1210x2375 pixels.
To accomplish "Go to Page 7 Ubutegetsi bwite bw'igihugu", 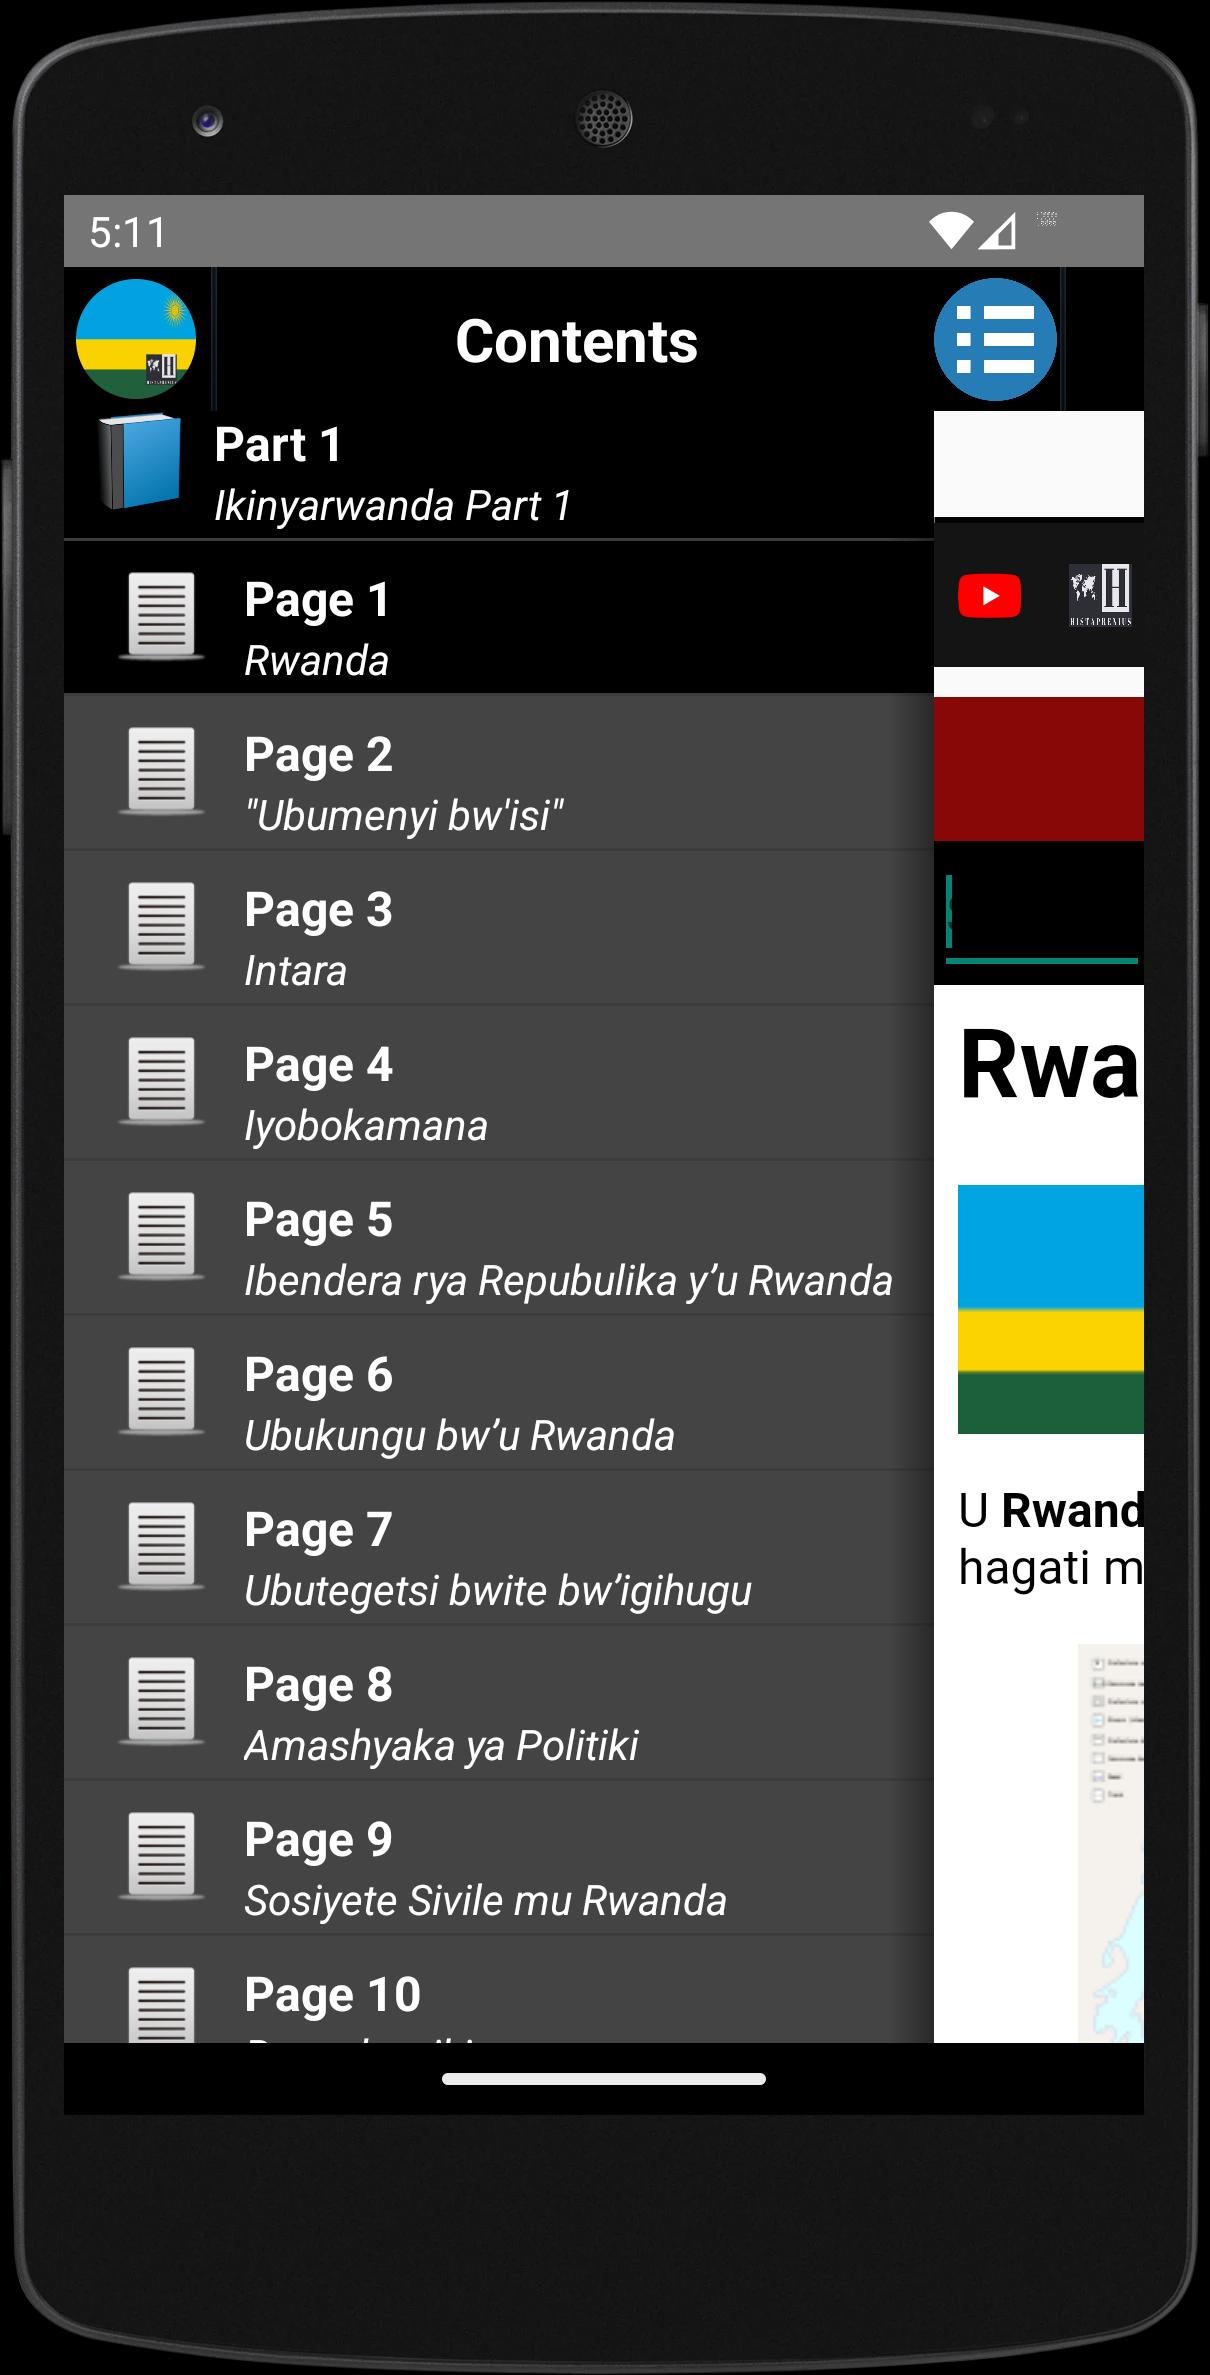I will coord(499,1547).
